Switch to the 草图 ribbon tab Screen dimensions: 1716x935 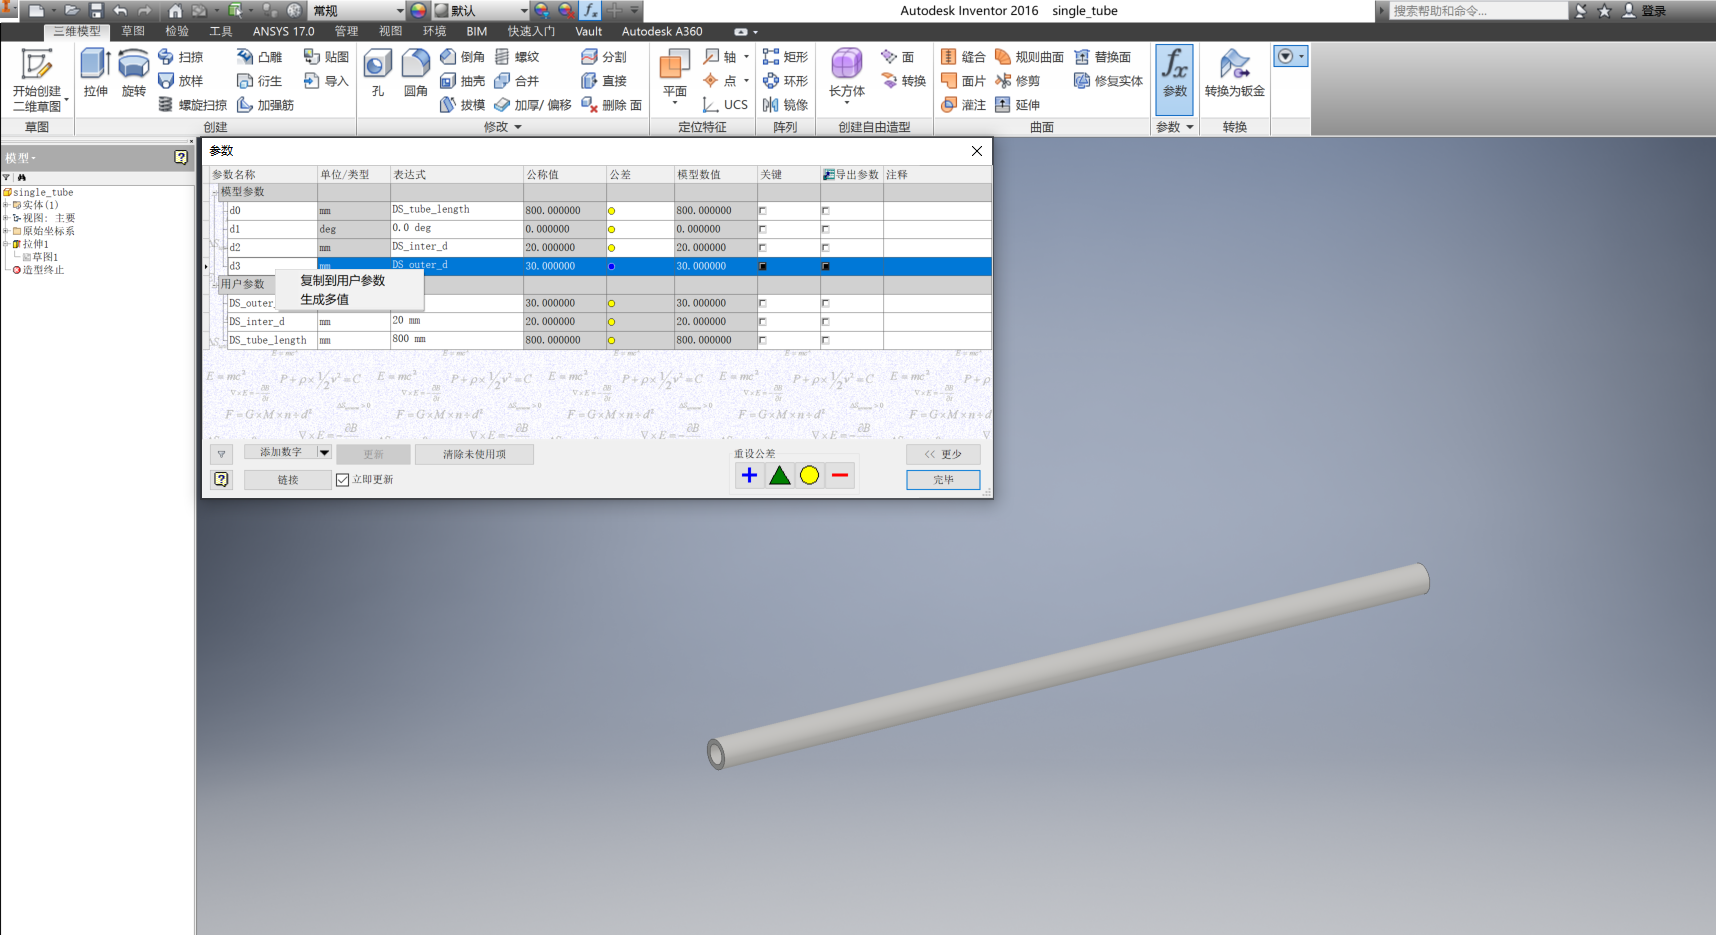[133, 31]
